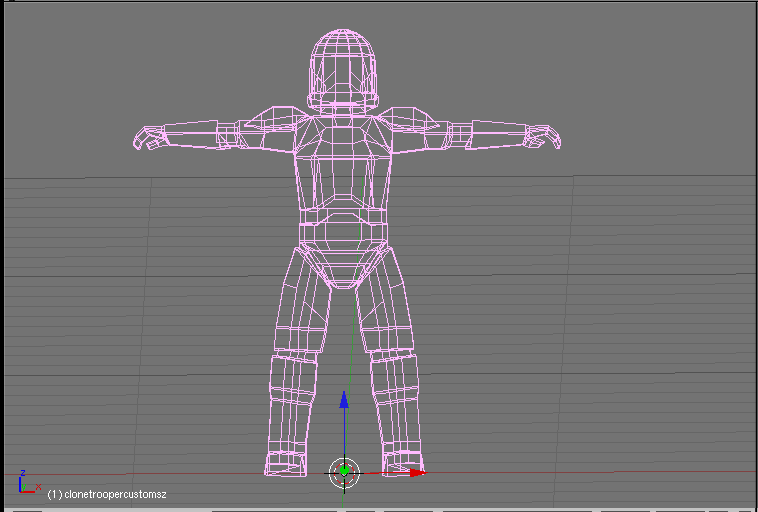Click the object name text "(1) clonetroopercustomsz"
Screen dimensions: 758x512
tap(107, 495)
